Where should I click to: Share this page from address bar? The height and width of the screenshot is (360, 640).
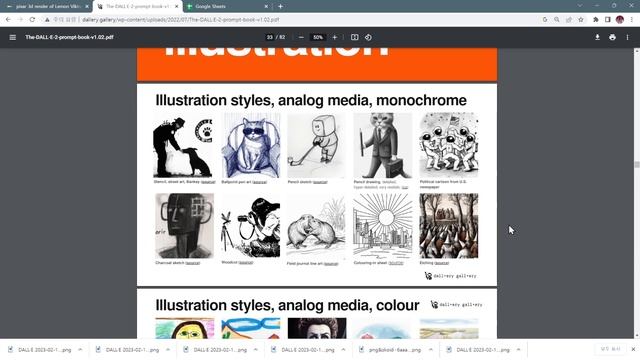pyautogui.click(x=569, y=20)
